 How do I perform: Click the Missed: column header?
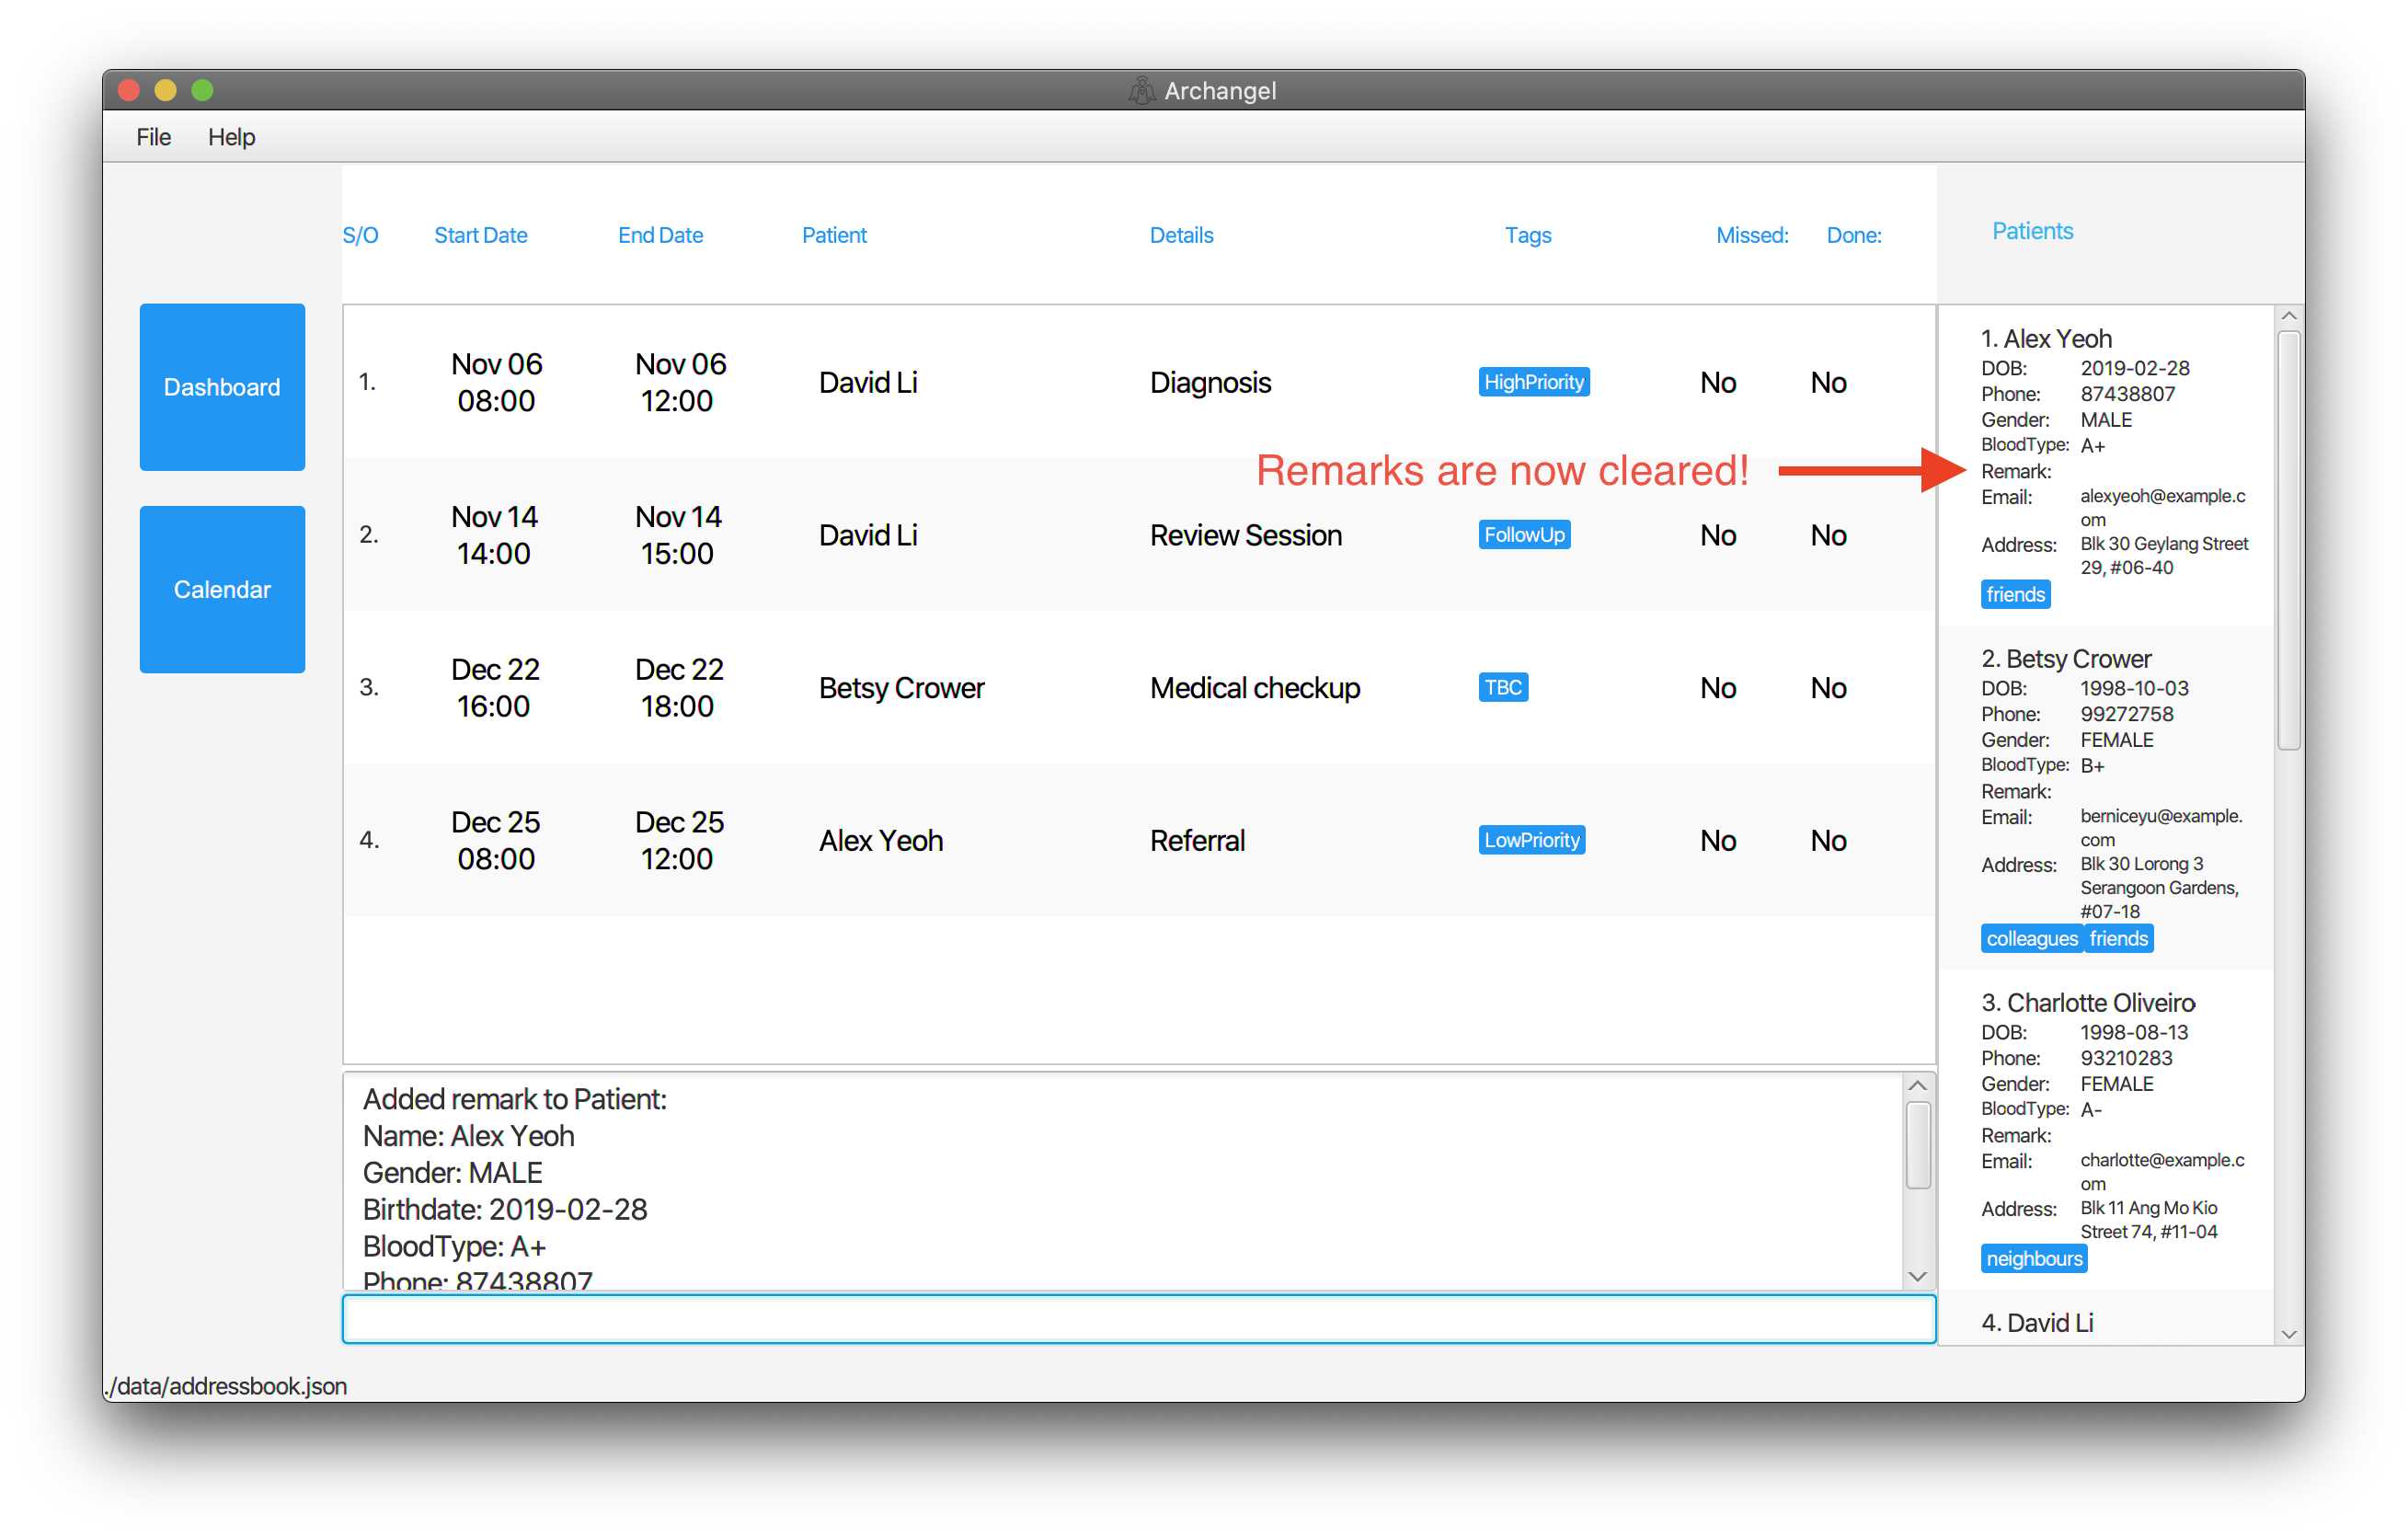(x=1752, y=235)
